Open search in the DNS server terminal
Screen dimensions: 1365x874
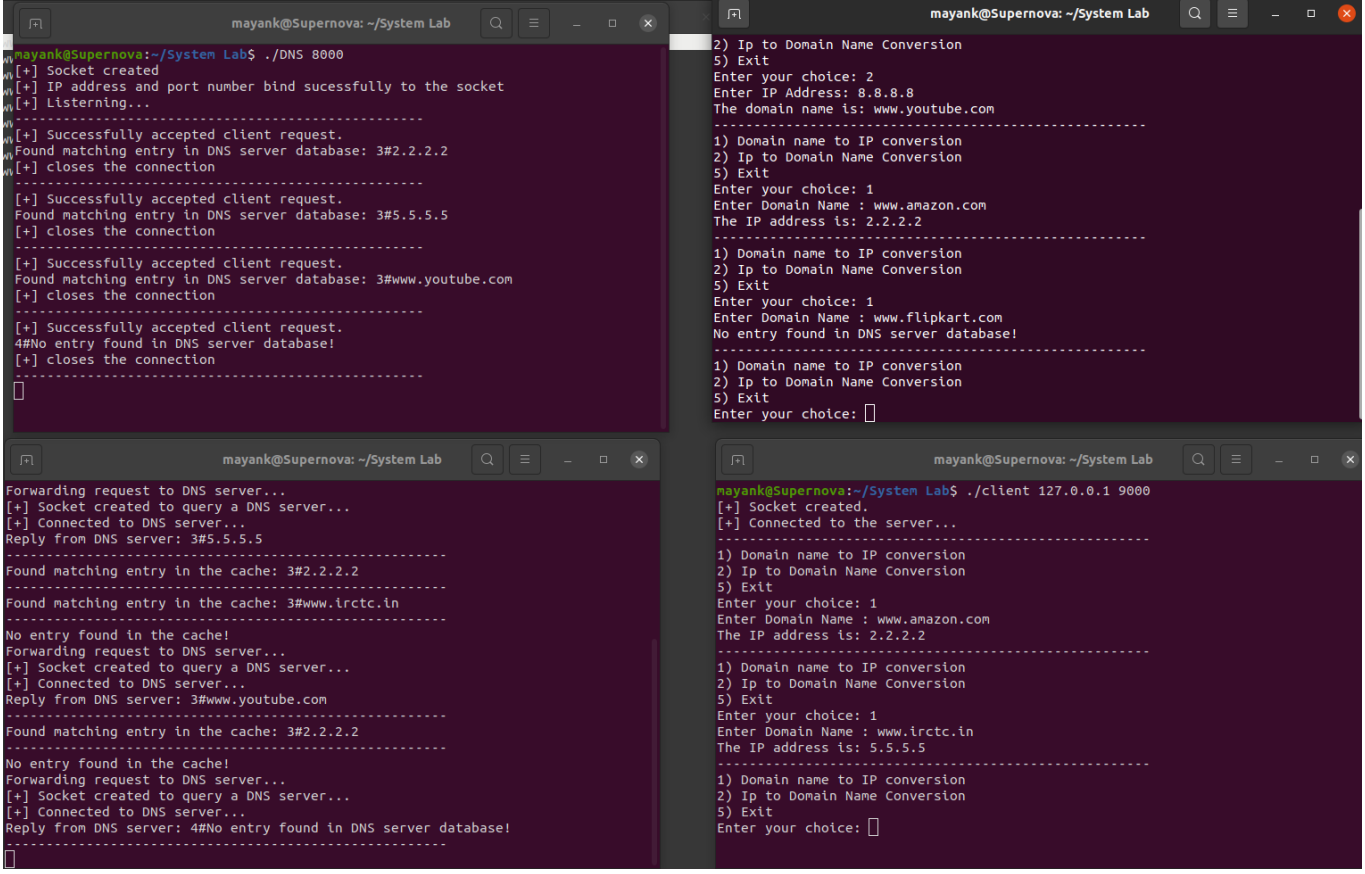[496, 22]
